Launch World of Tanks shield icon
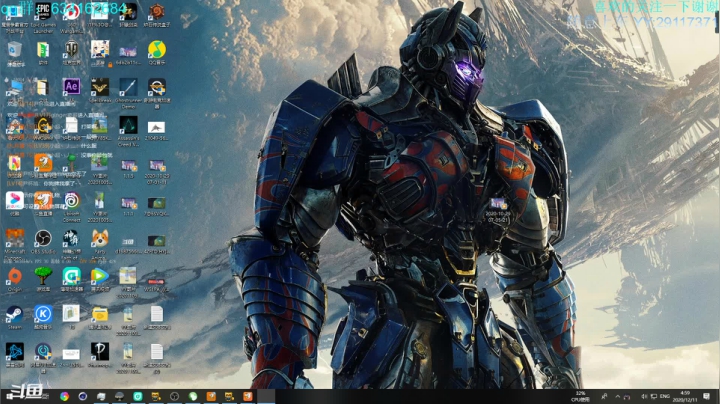720x404 pixels. click(x=71, y=49)
